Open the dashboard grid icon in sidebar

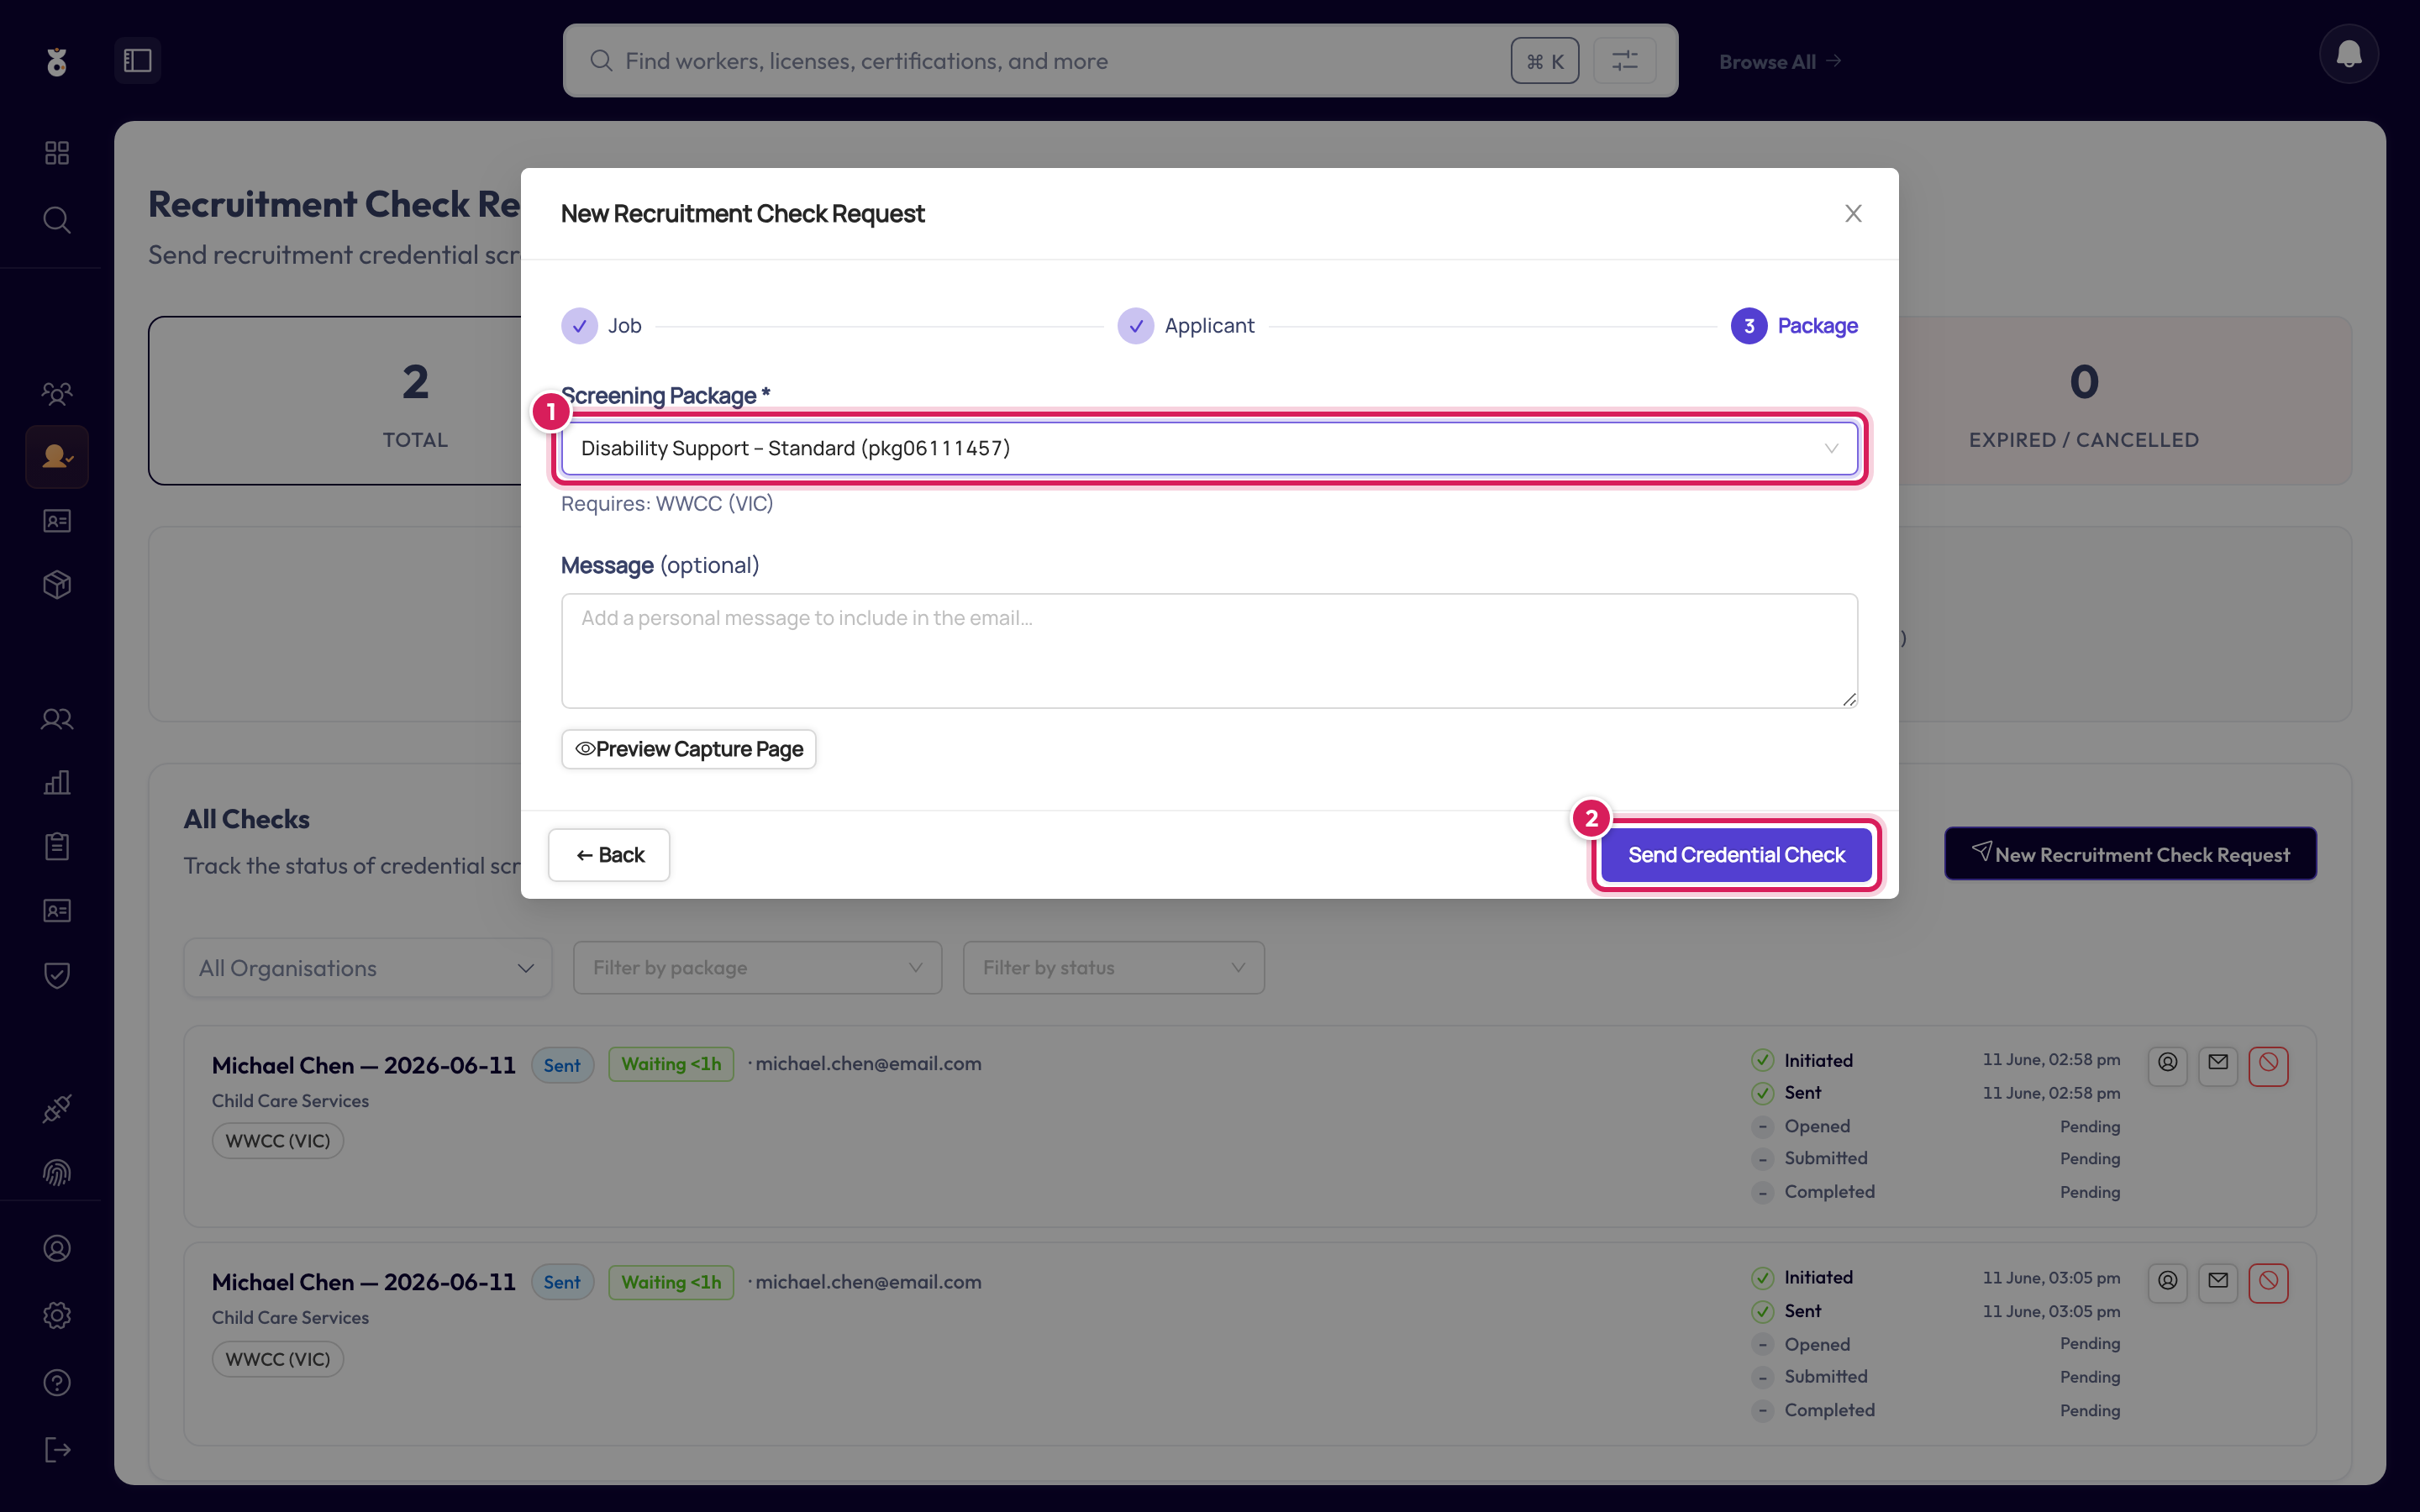point(57,152)
